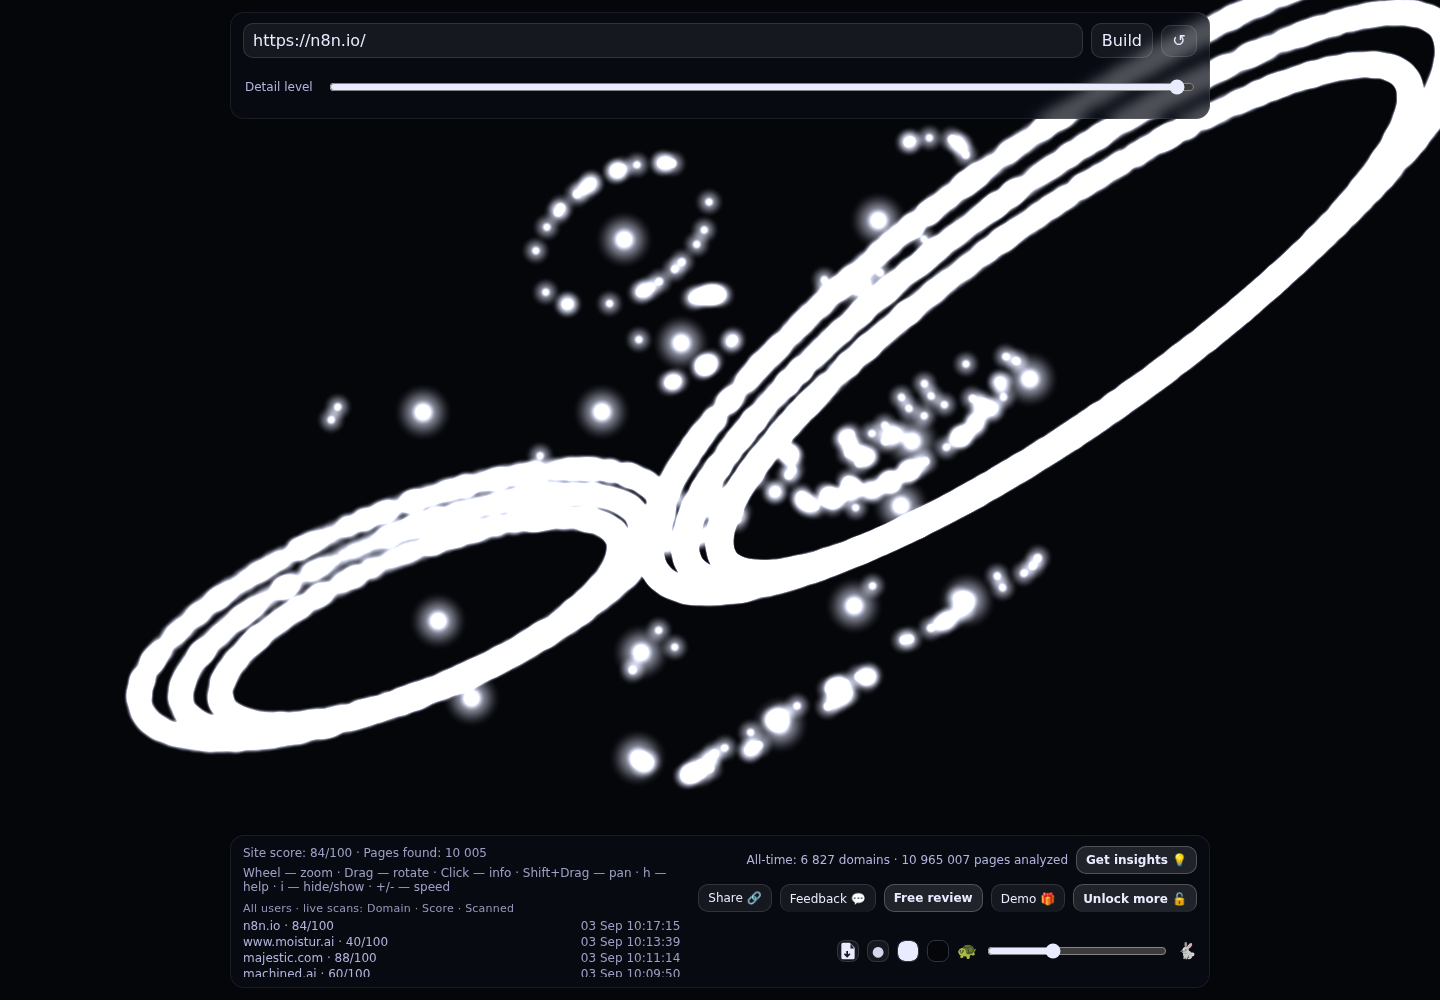The height and width of the screenshot is (1000, 1440).
Task: Click the rabbit fast speed icon
Action: (x=1187, y=951)
